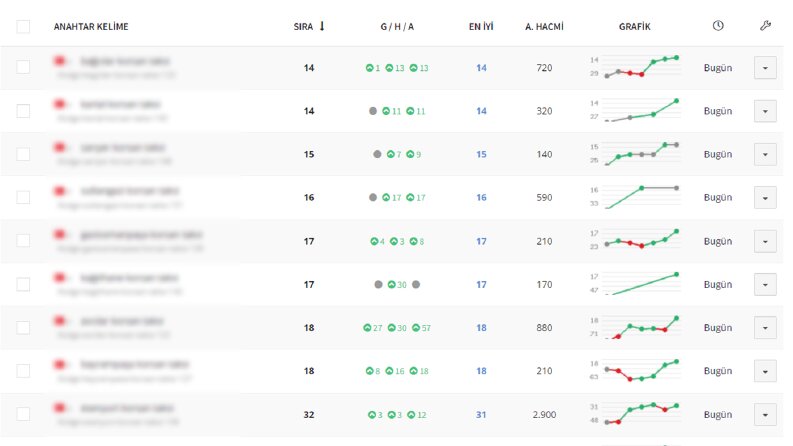Check the box in the 880 volume row
This screenshot has width=793, height=446.
pyautogui.click(x=23, y=328)
